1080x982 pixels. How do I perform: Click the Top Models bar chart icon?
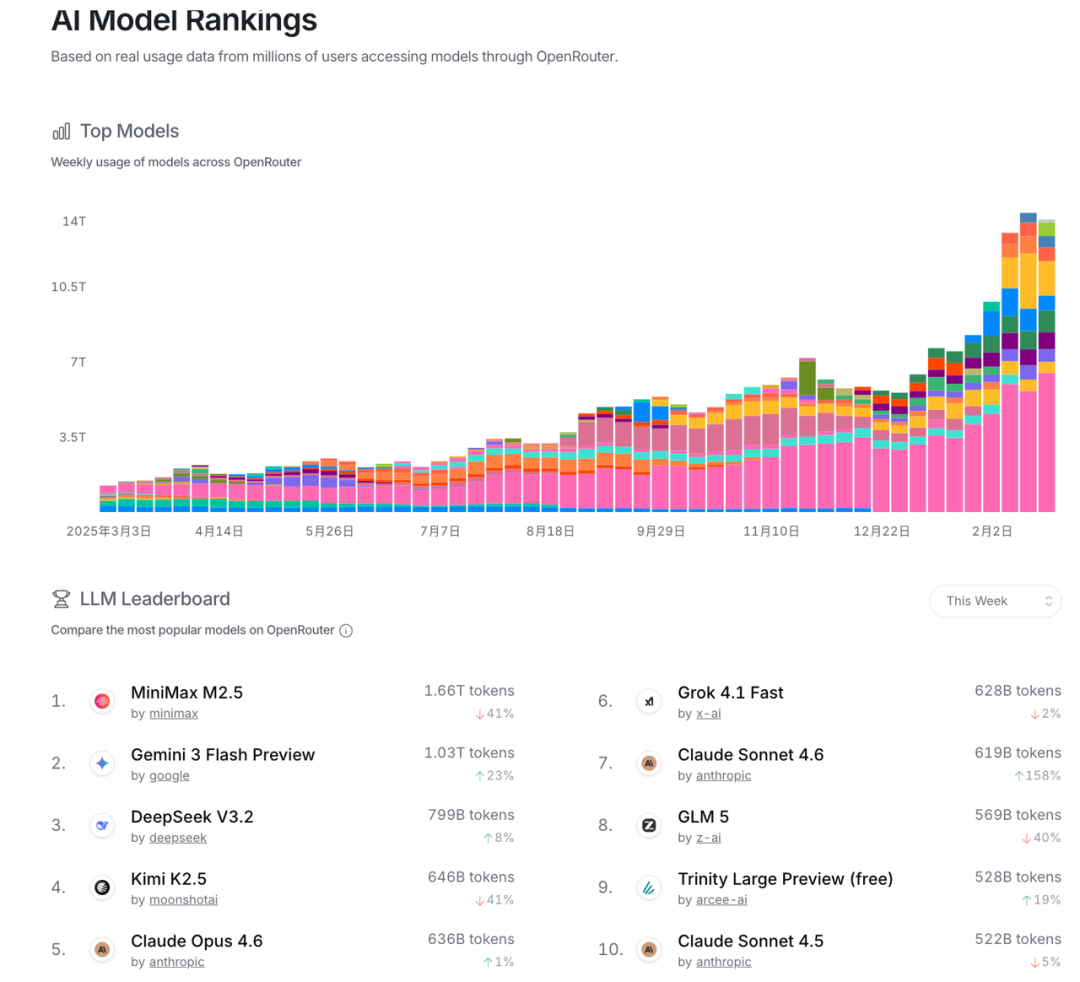pos(61,131)
